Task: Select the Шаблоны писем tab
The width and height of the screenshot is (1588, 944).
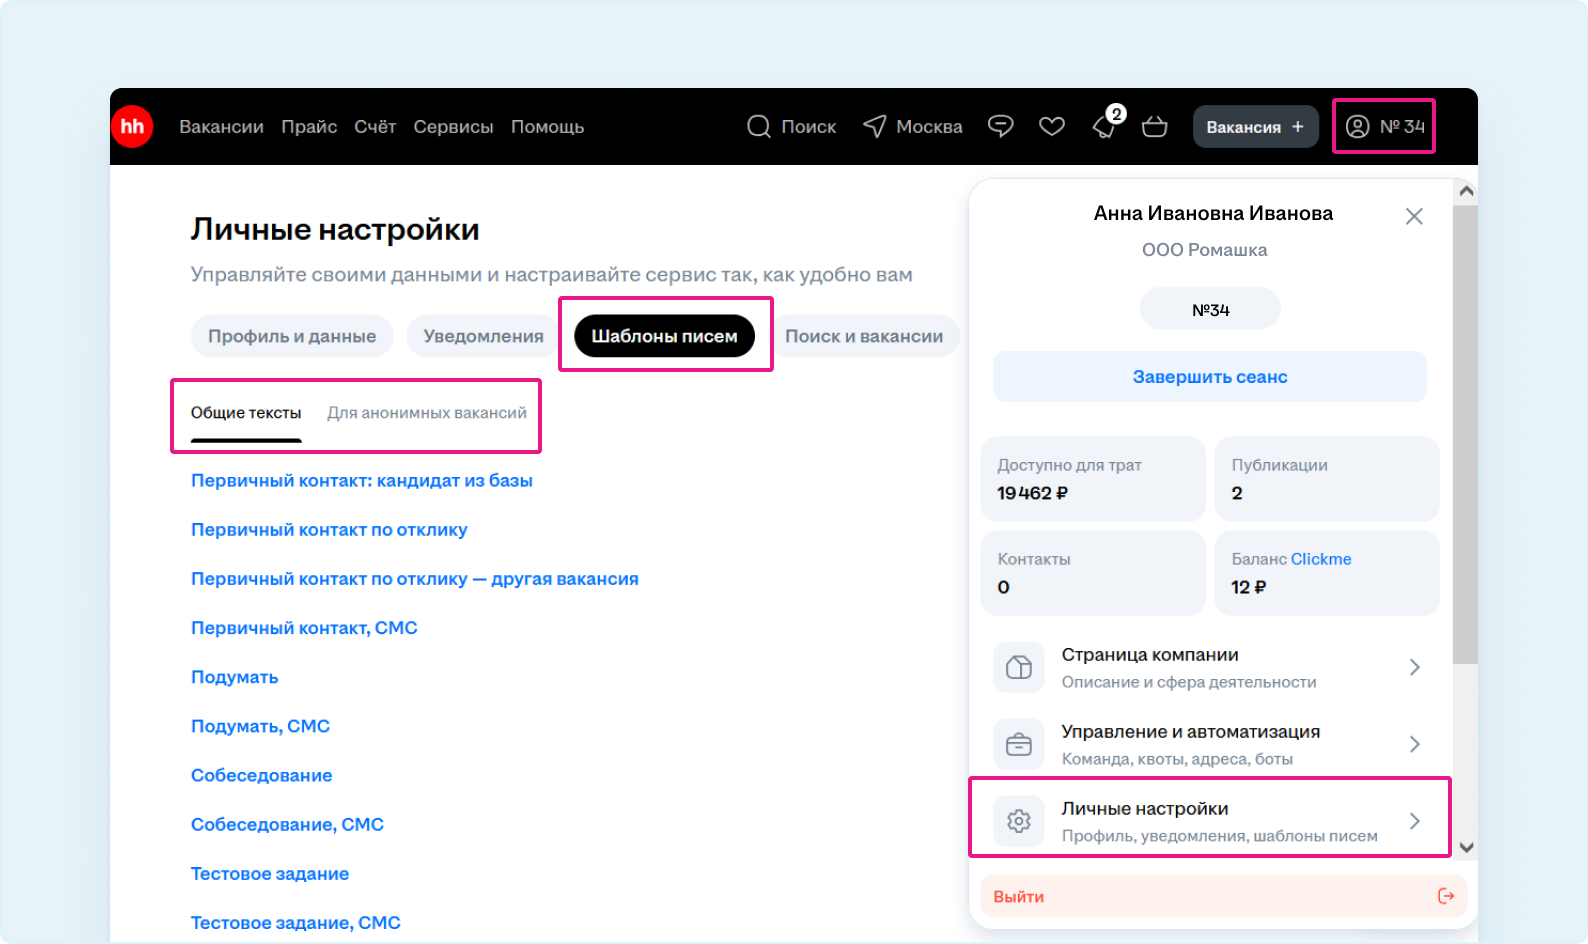Action: click(x=664, y=336)
